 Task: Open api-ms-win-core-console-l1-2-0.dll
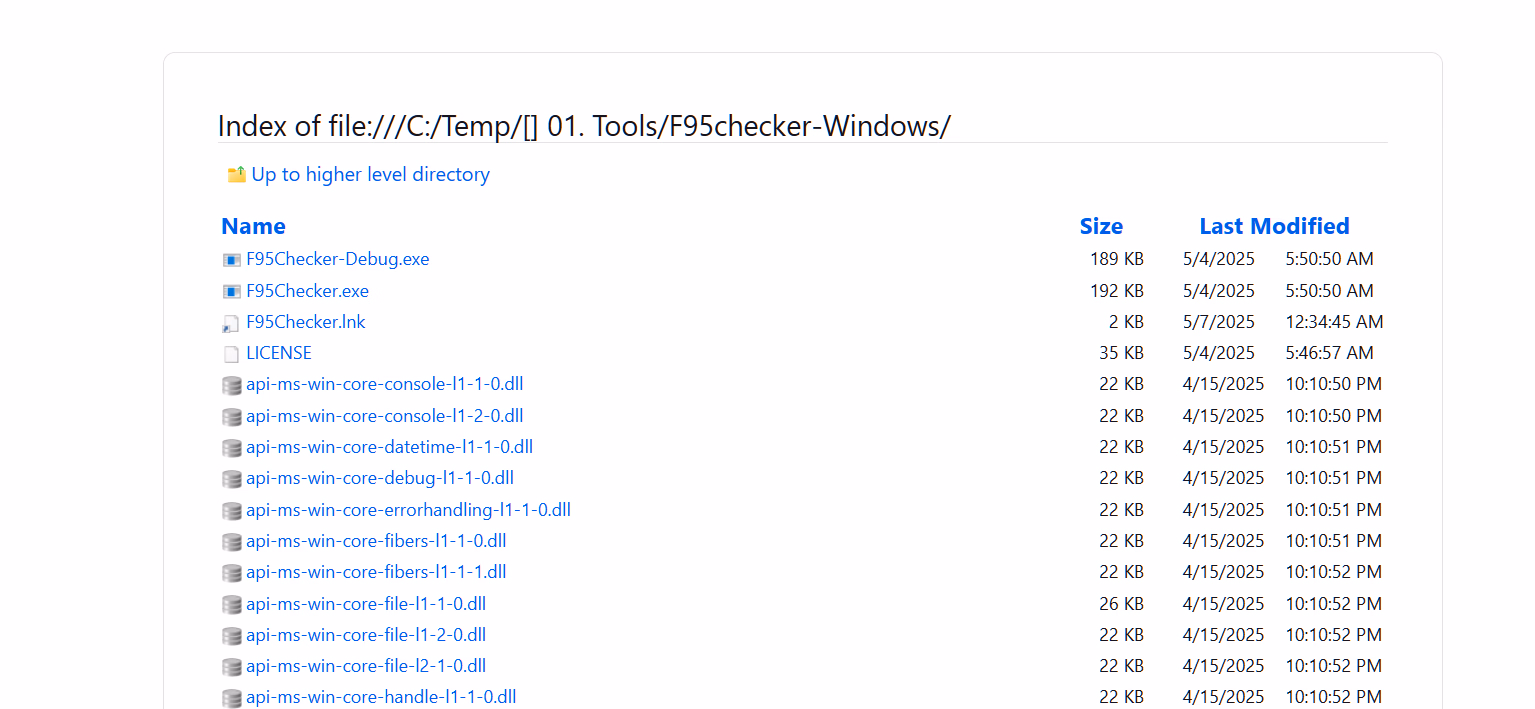click(x=385, y=416)
